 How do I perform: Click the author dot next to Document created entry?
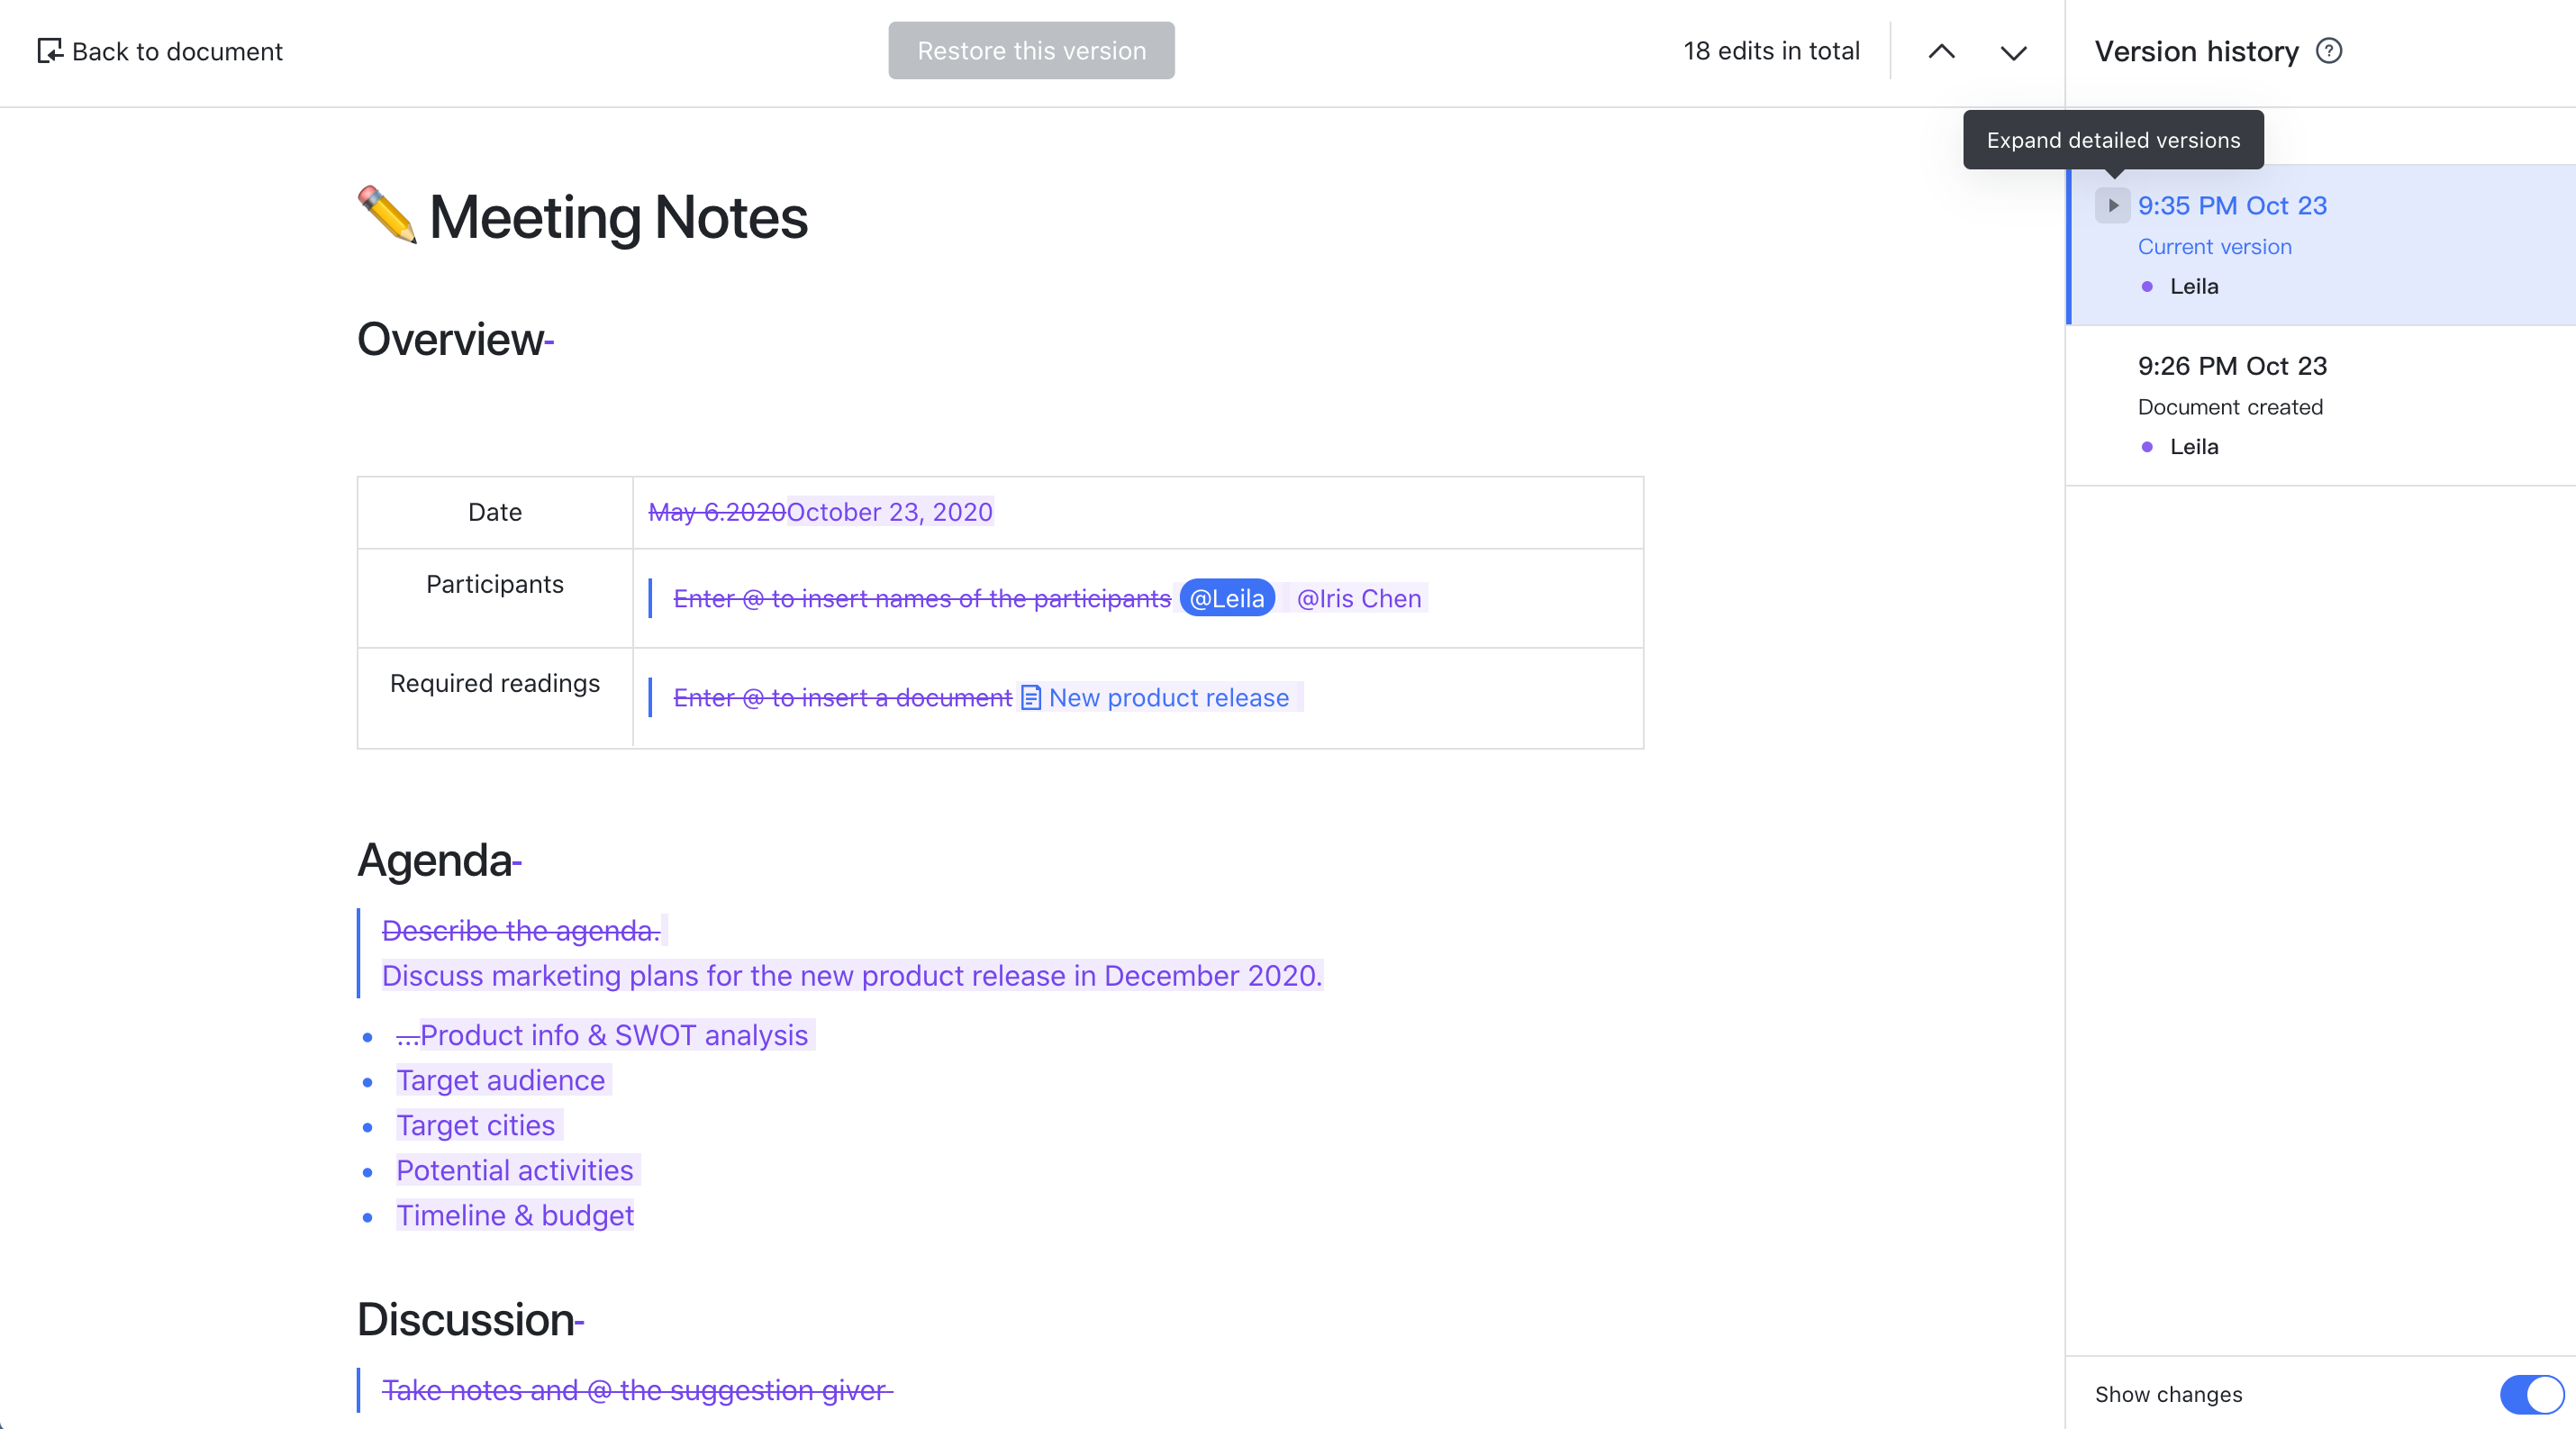2146,447
